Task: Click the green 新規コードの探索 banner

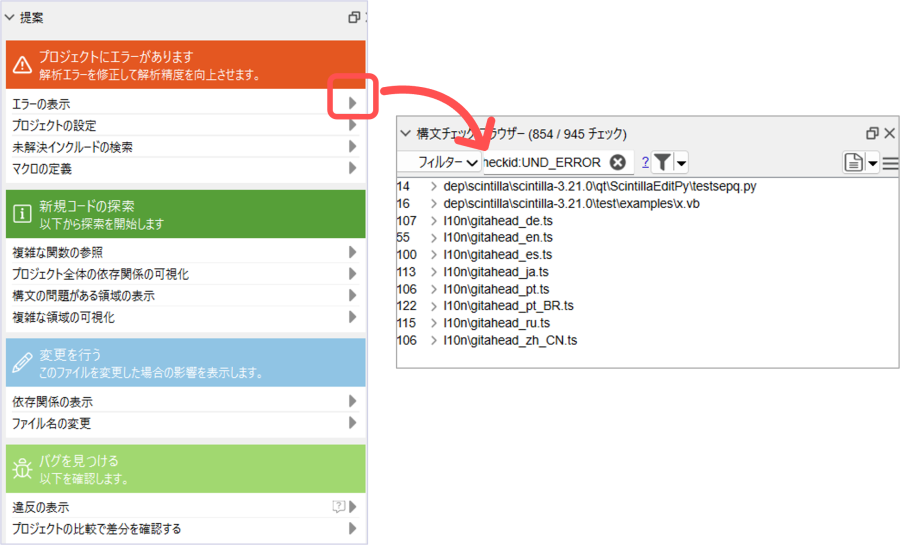Action: tap(185, 214)
